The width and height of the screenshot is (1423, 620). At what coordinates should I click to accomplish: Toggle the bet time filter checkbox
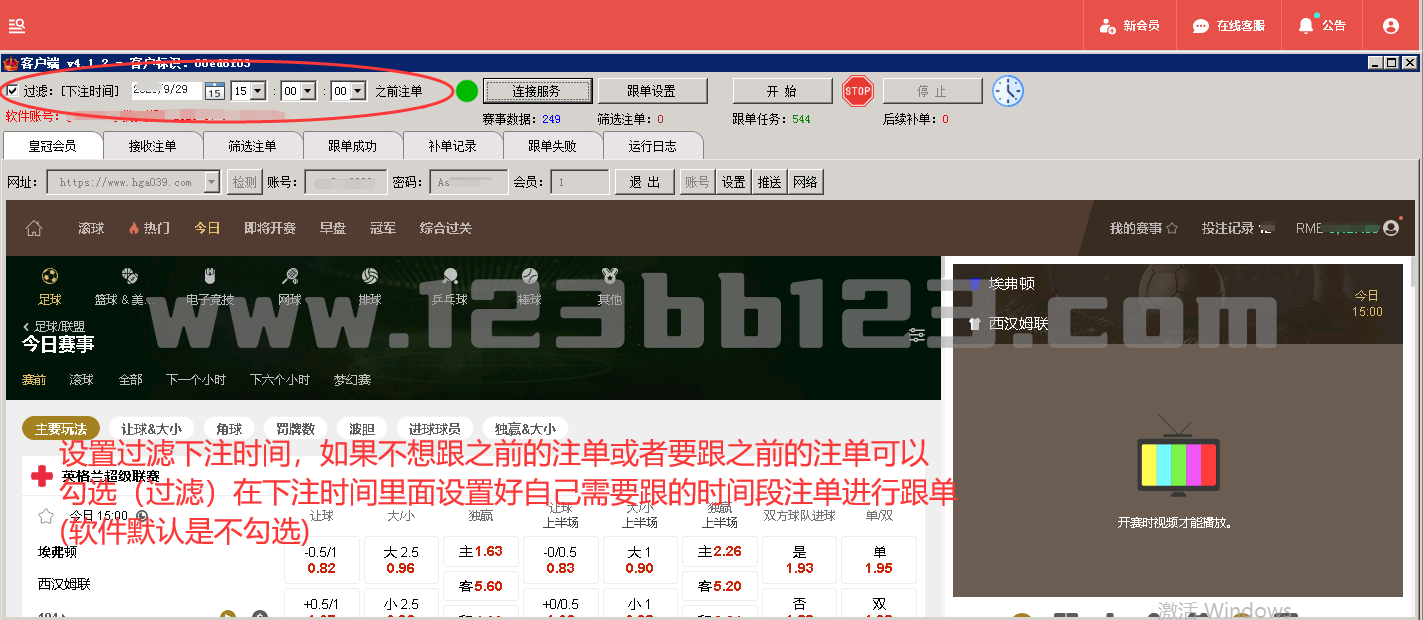click(13, 91)
